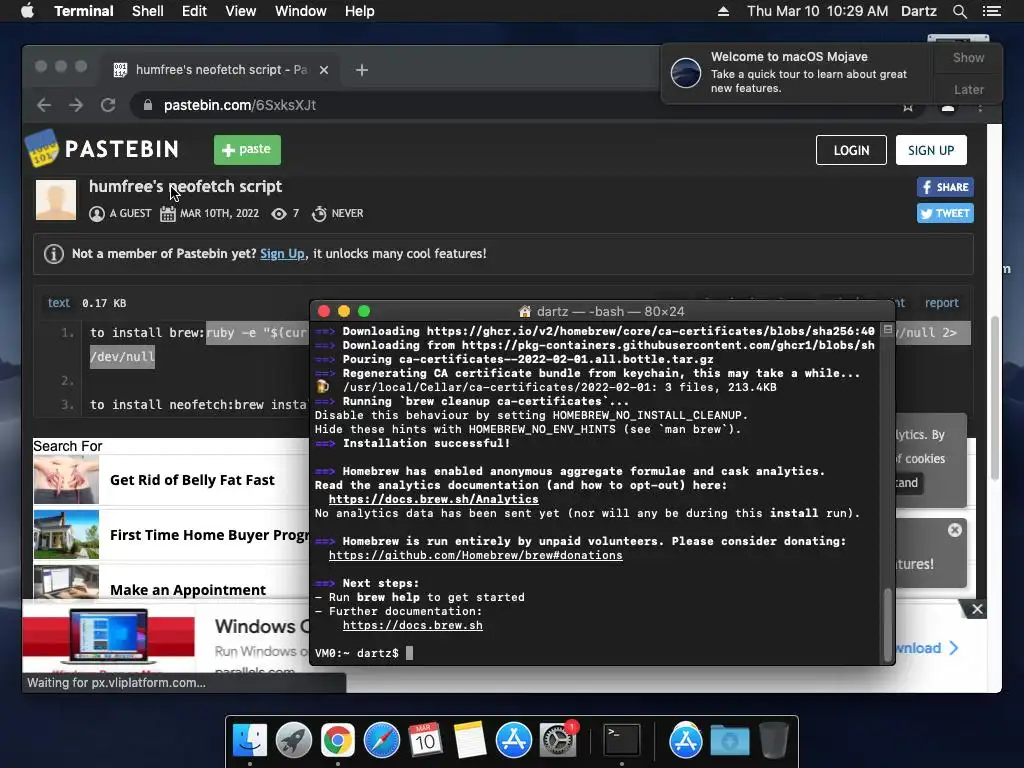Open Safari from the Dock
The width and height of the screenshot is (1024, 768).
coord(381,741)
